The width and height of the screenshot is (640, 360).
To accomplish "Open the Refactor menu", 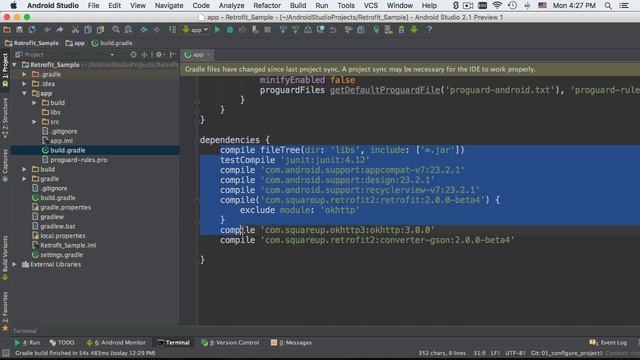I will 267,6.
